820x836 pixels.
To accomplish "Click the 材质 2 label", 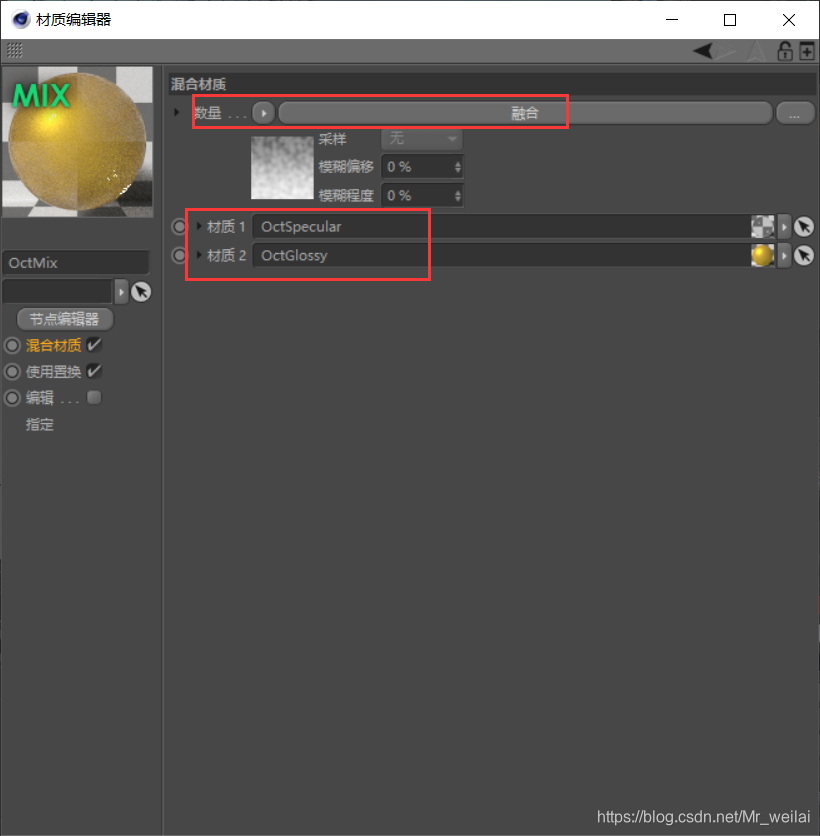I will [x=226, y=255].
